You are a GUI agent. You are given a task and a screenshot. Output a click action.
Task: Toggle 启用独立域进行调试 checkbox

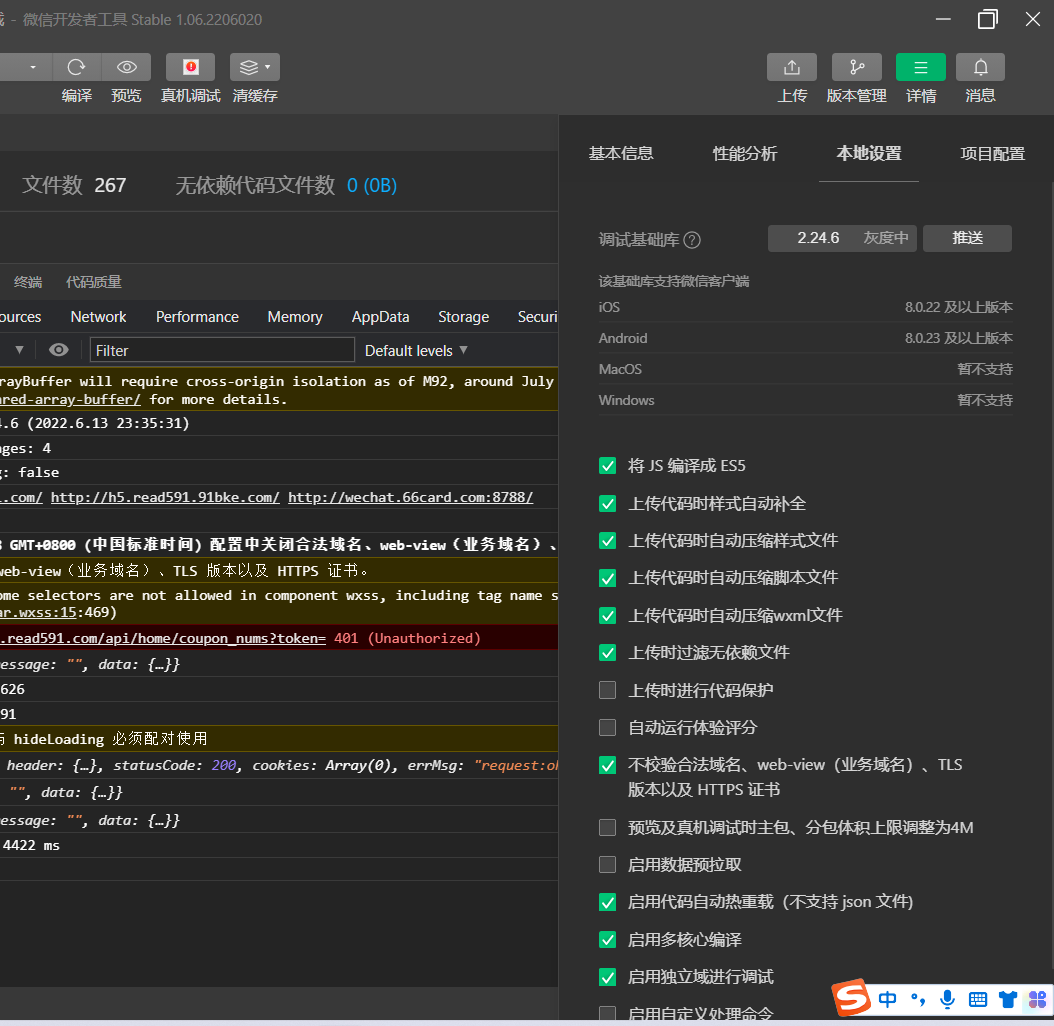608,977
